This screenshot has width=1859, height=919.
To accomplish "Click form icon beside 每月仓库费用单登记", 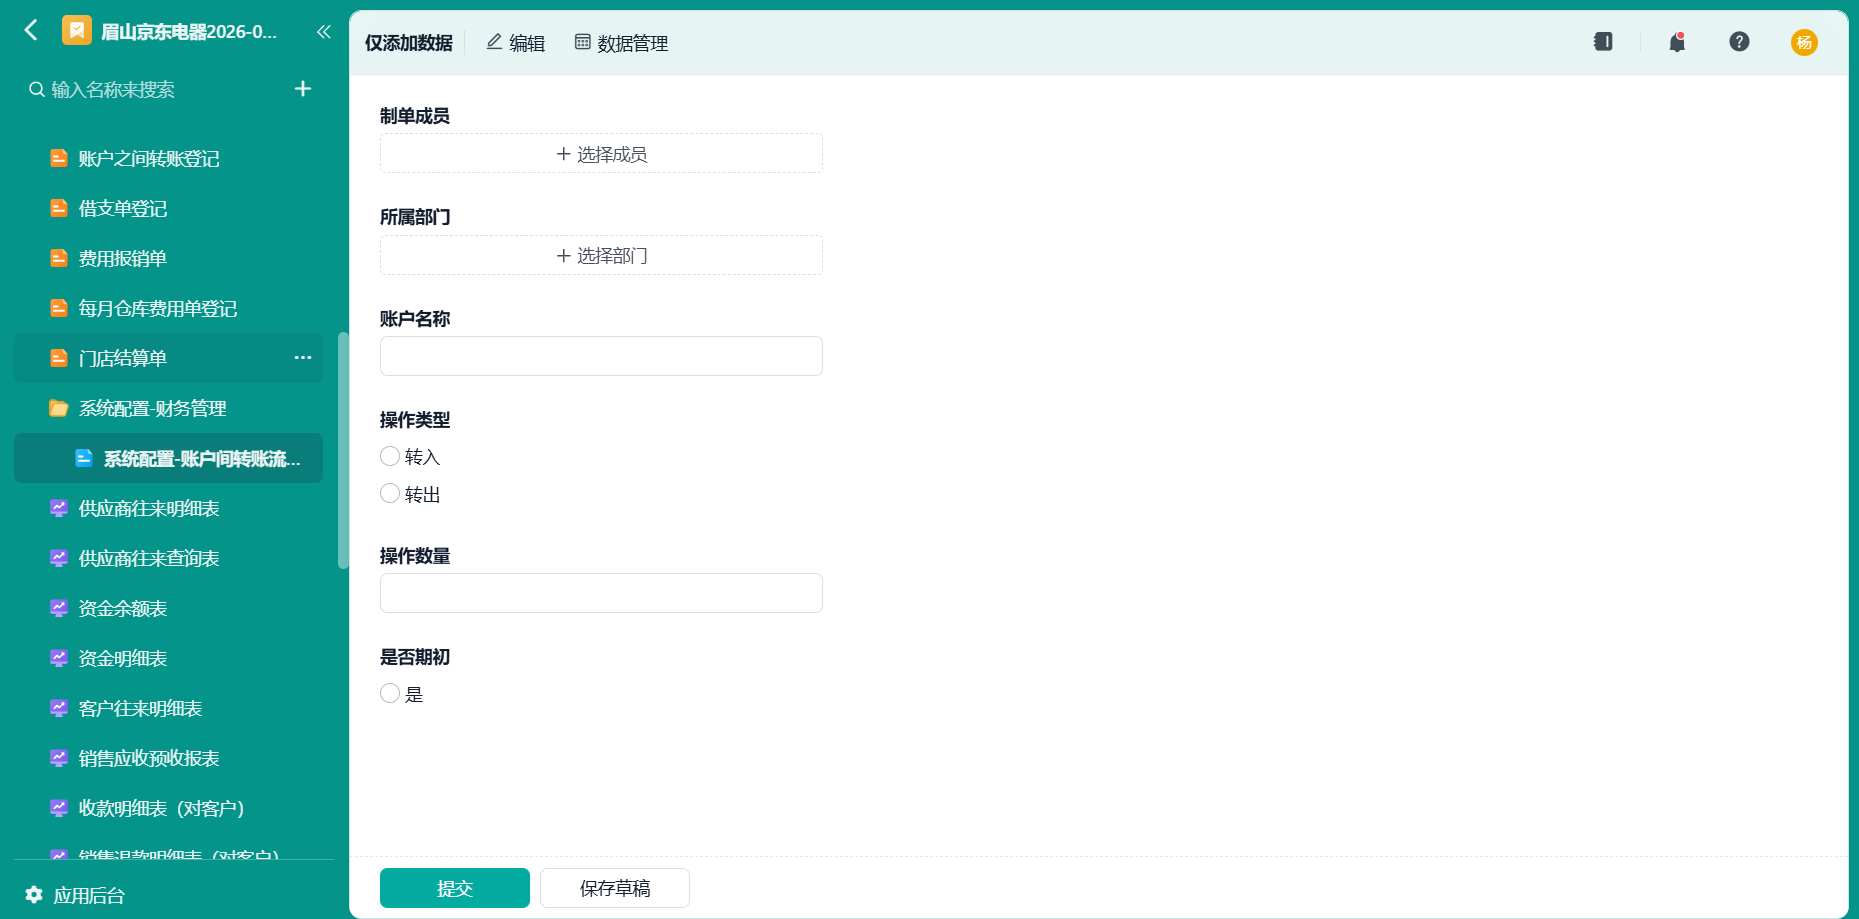I will tap(59, 308).
